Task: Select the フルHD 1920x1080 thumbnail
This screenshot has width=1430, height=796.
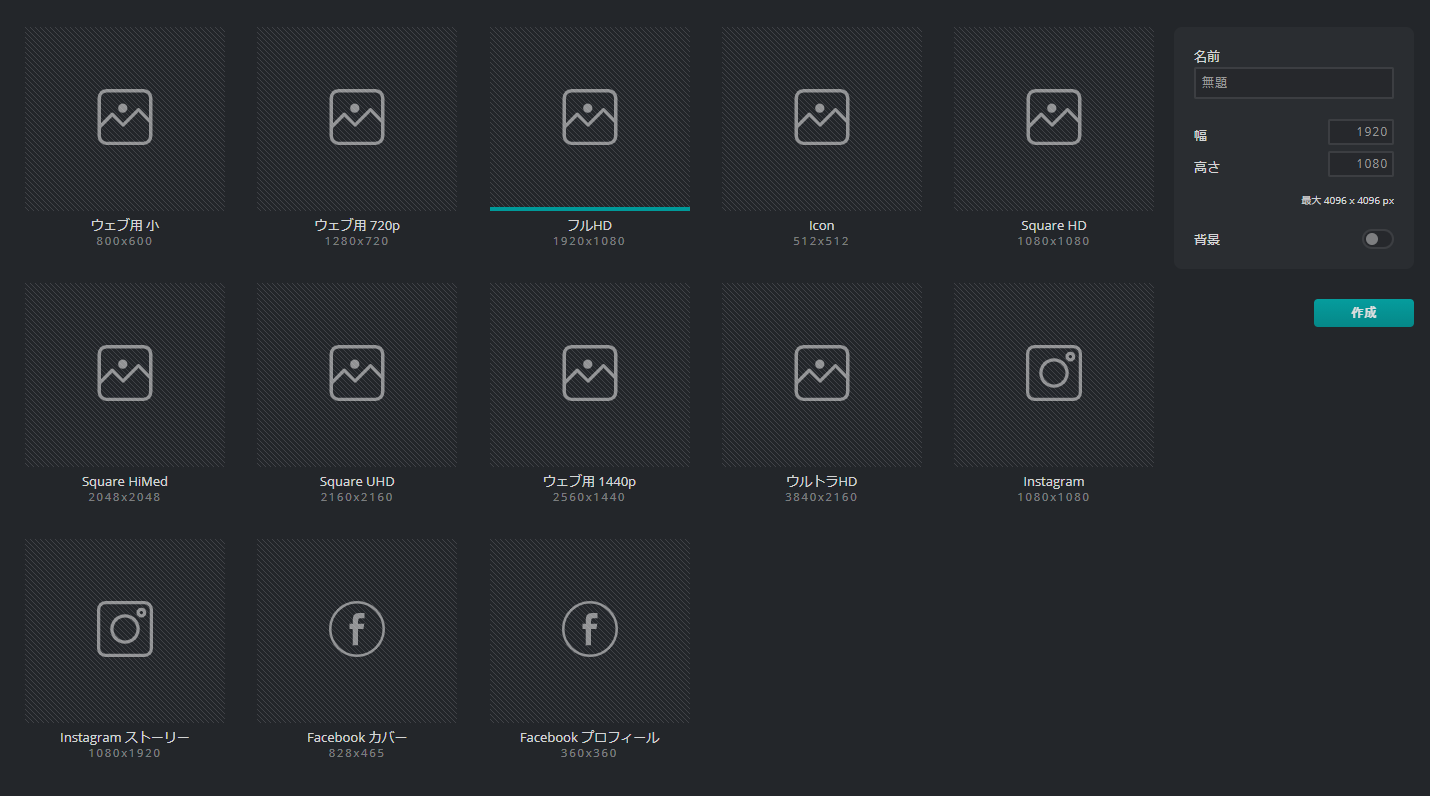Action: coord(589,118)
